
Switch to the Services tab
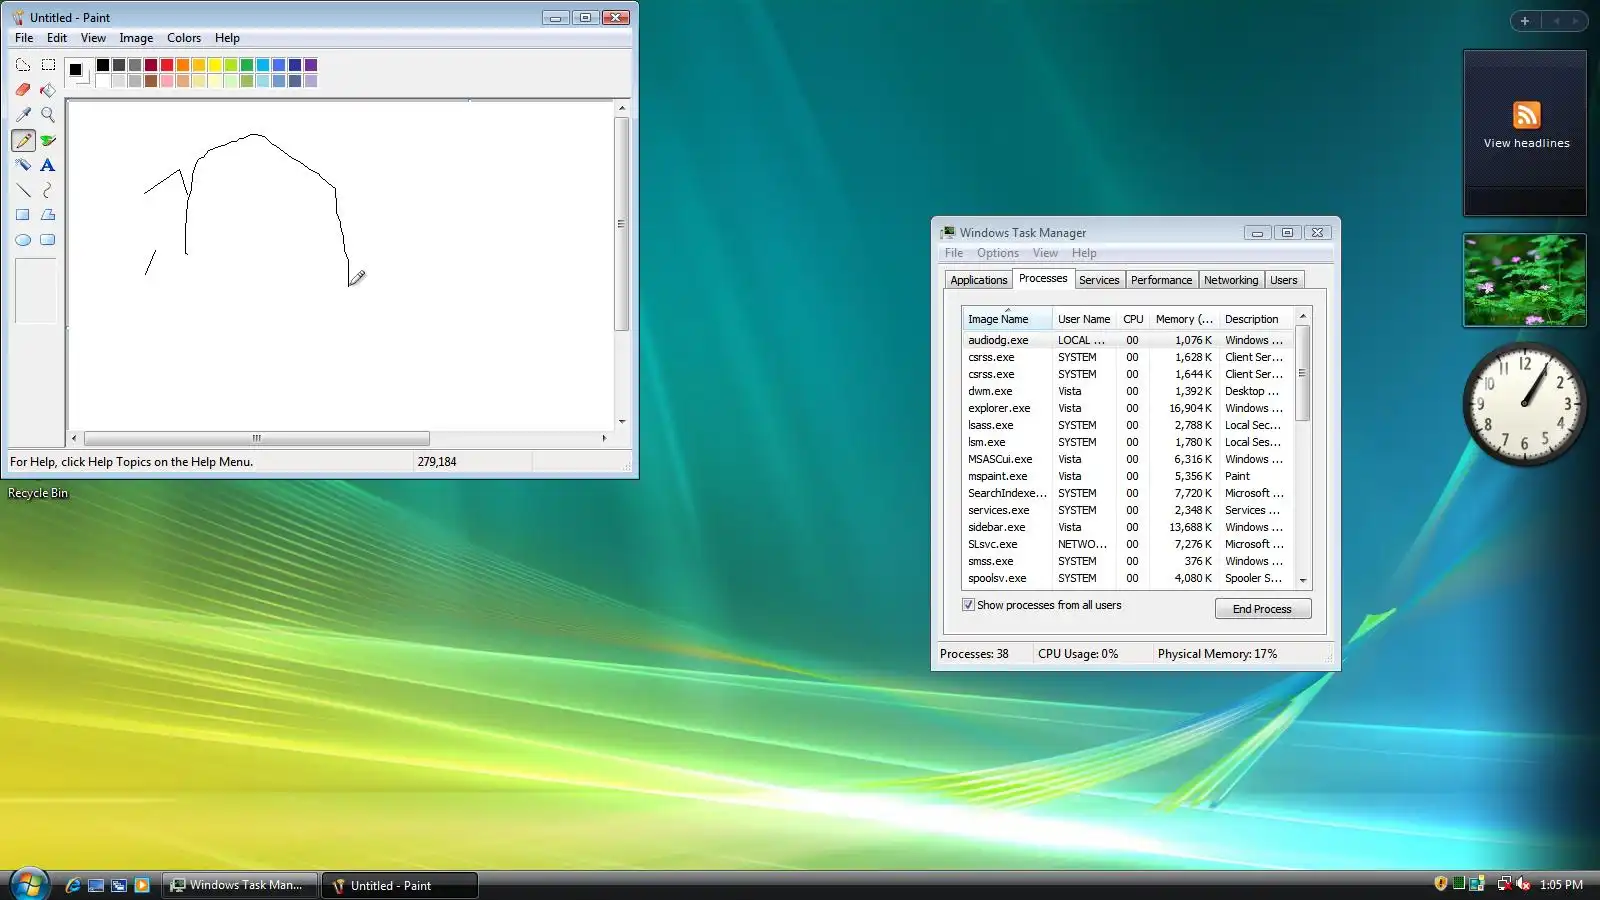click(1099, 280)
